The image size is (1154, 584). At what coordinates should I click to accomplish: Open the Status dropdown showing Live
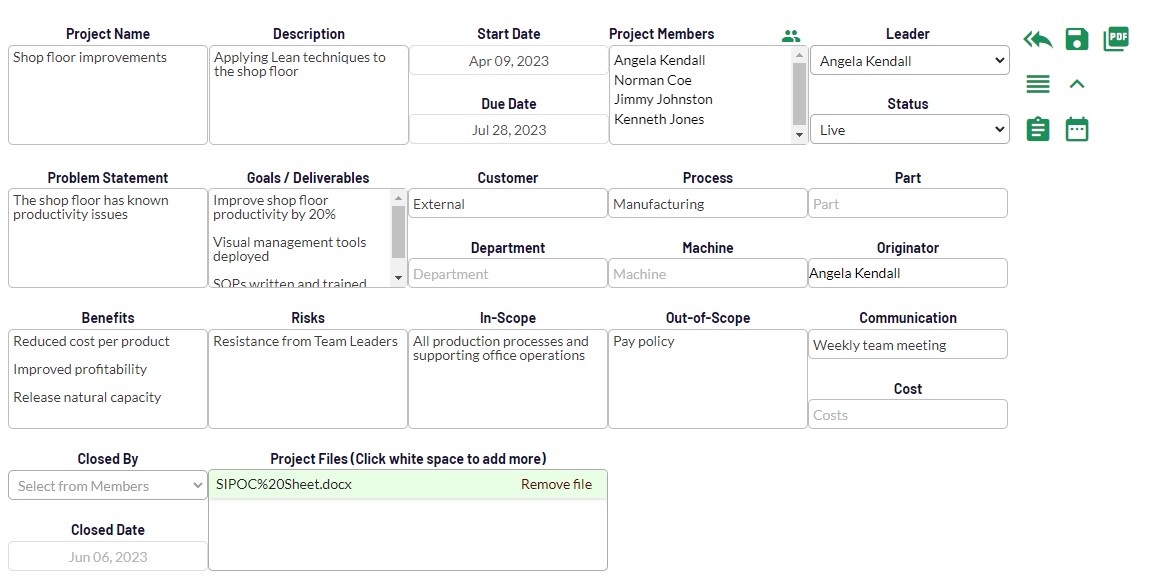click(x=909, y=130)
